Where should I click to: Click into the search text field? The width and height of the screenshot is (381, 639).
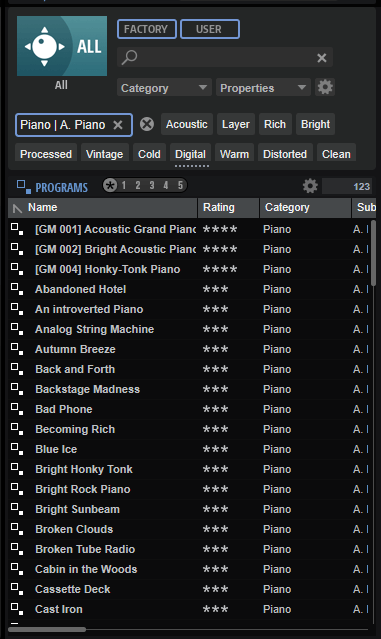(x=225, y=57)
